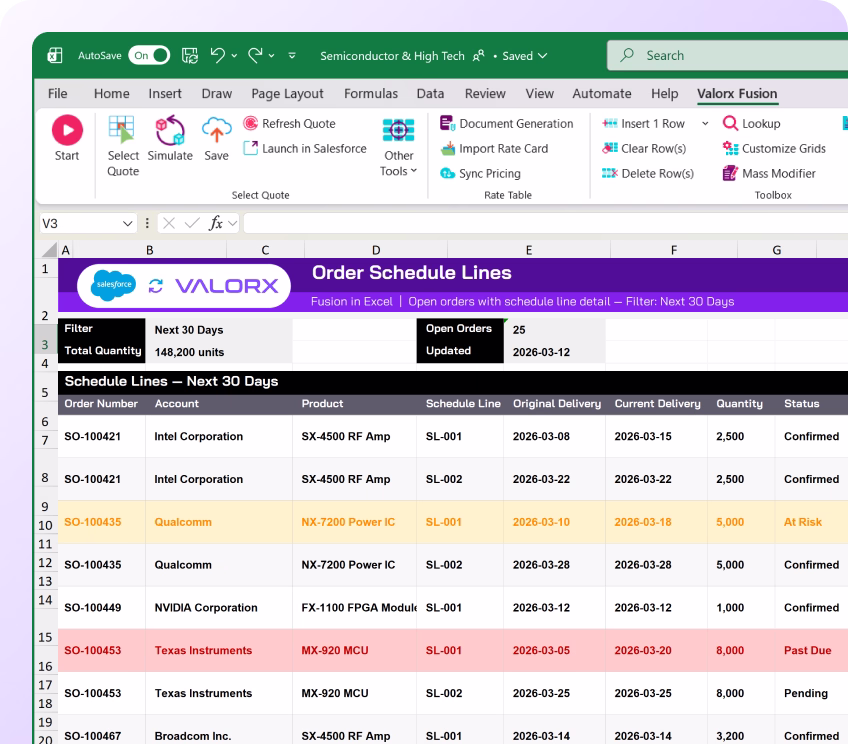Select the Valorx Fusion tab
The image size is (848, 744).
coord(737,94)
